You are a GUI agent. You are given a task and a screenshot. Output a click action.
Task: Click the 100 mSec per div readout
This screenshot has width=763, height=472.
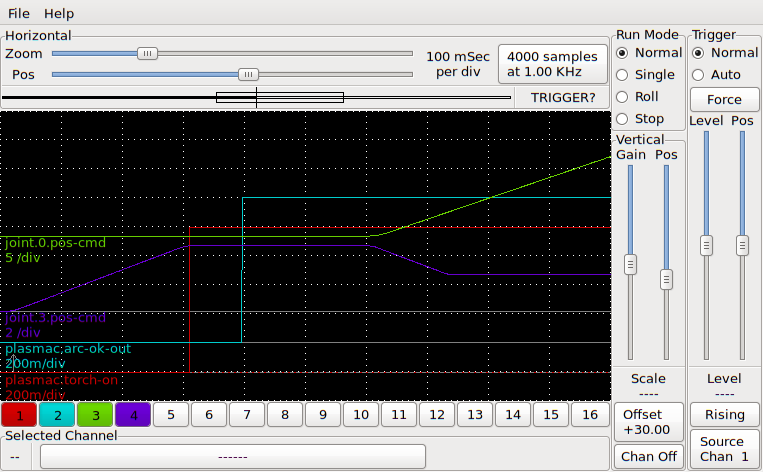(458, 64)
